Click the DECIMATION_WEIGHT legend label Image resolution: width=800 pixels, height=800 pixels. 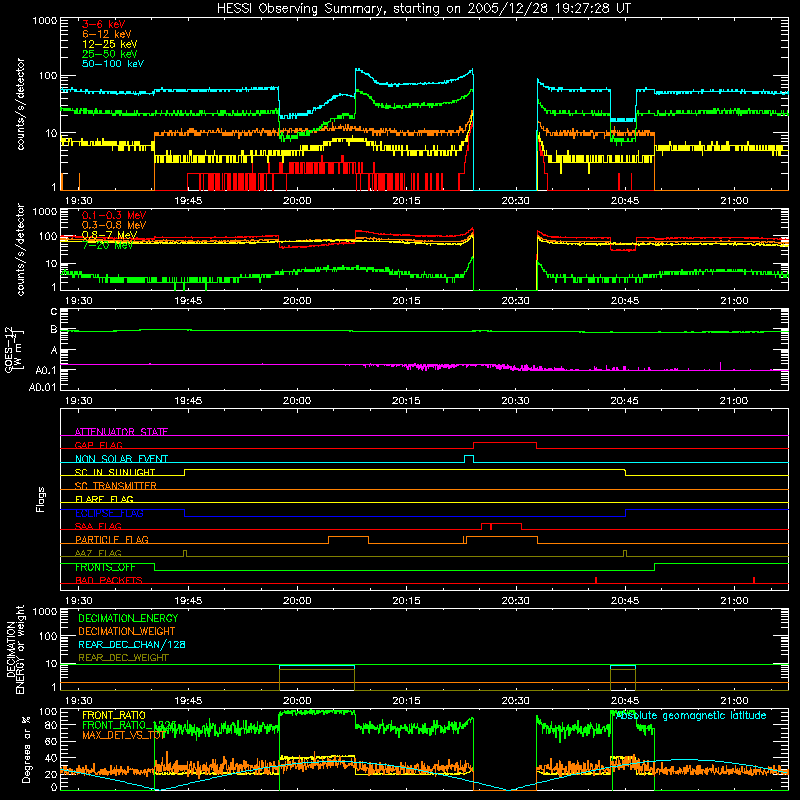click(x=127, y=631)
